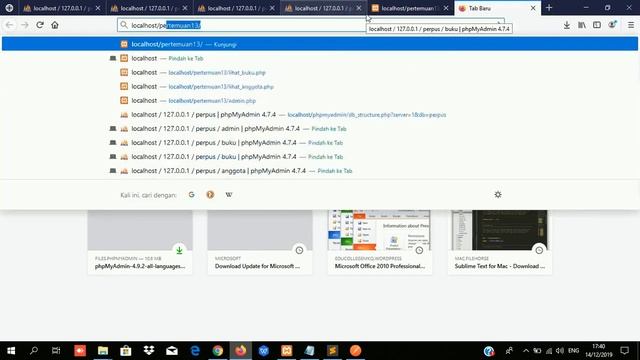Screen dimensions: 640x360
Task: Open the Firefox hamburger menu
Action: (631, 25)
